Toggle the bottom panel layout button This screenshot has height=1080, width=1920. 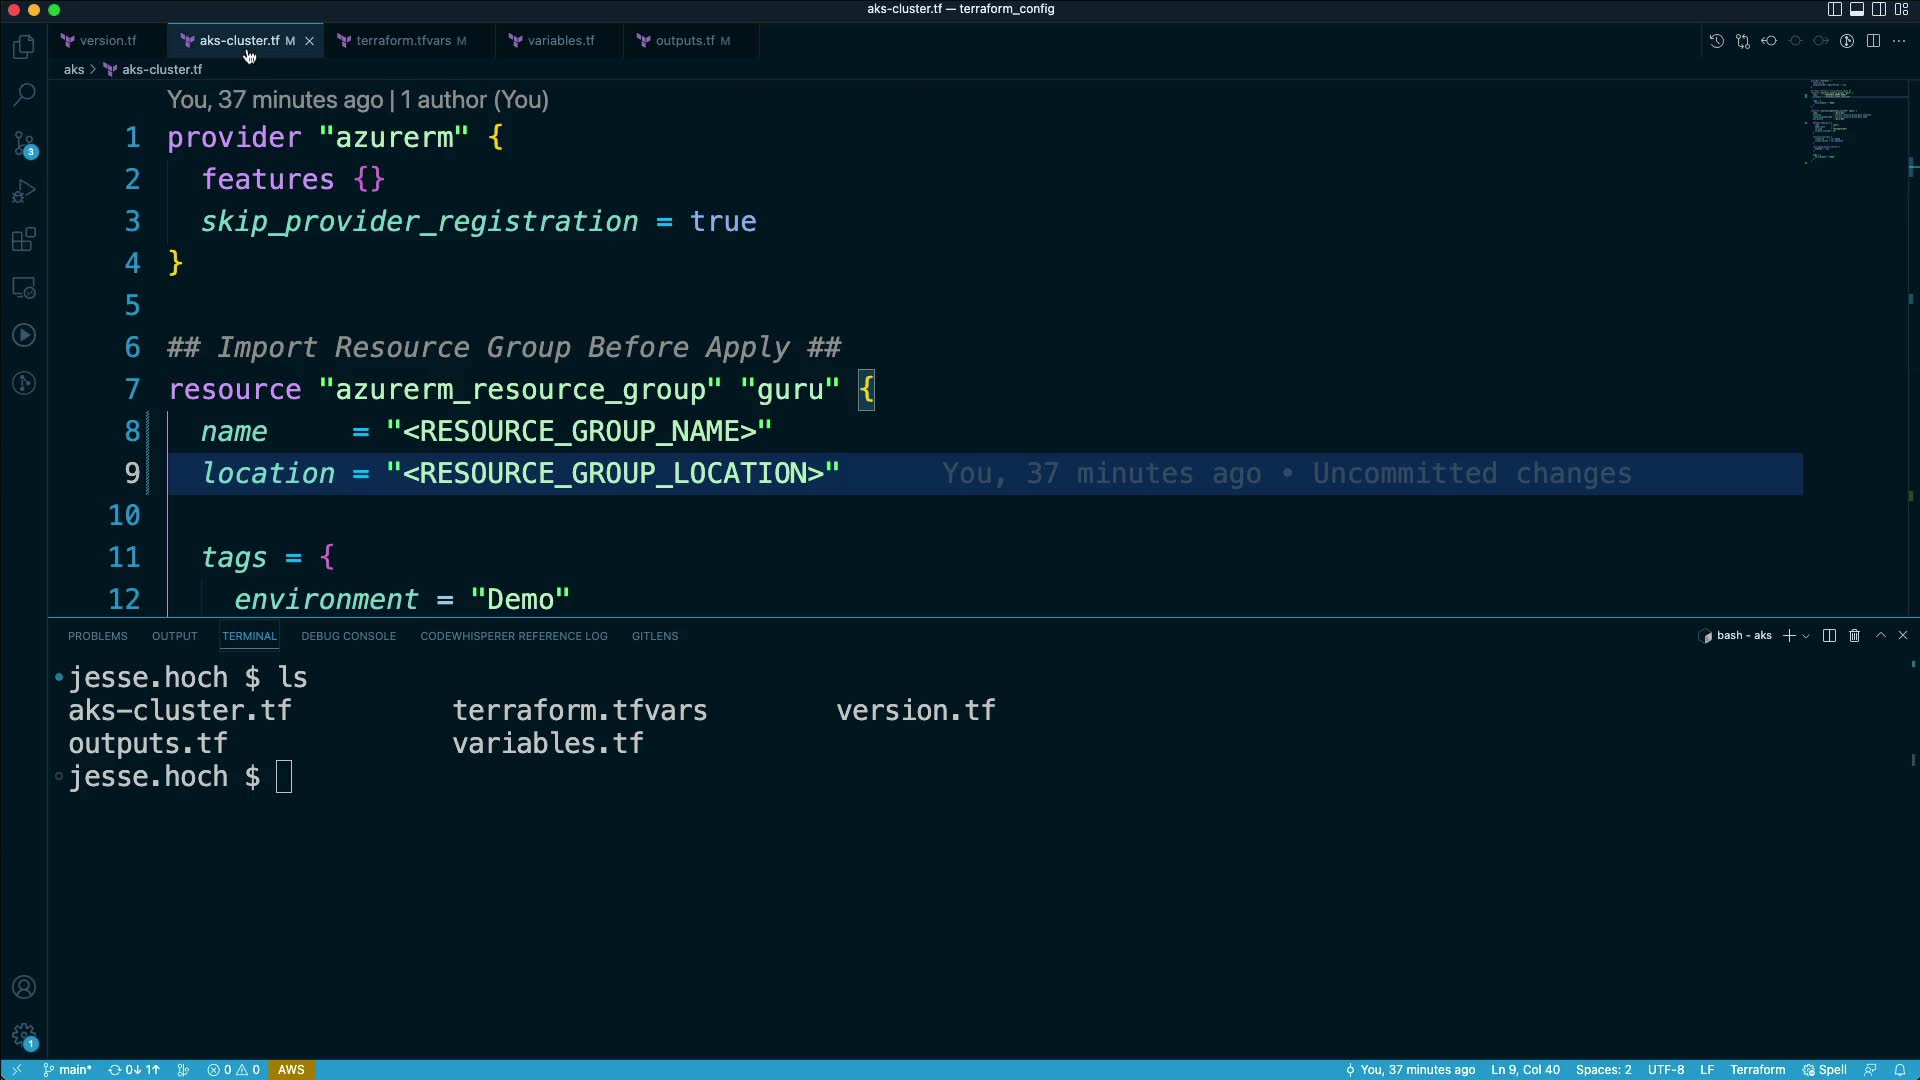1856,9
